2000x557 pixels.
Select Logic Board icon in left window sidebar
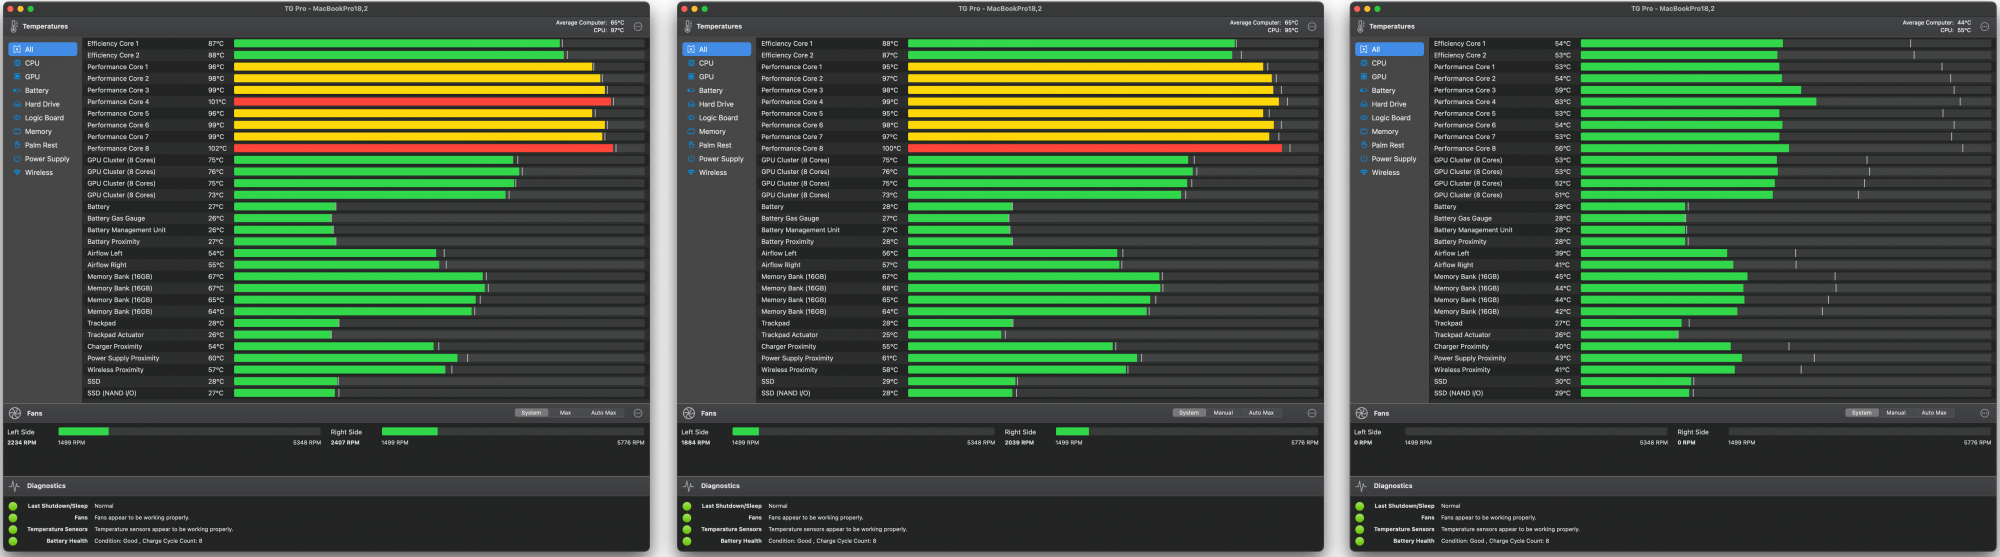17,118
